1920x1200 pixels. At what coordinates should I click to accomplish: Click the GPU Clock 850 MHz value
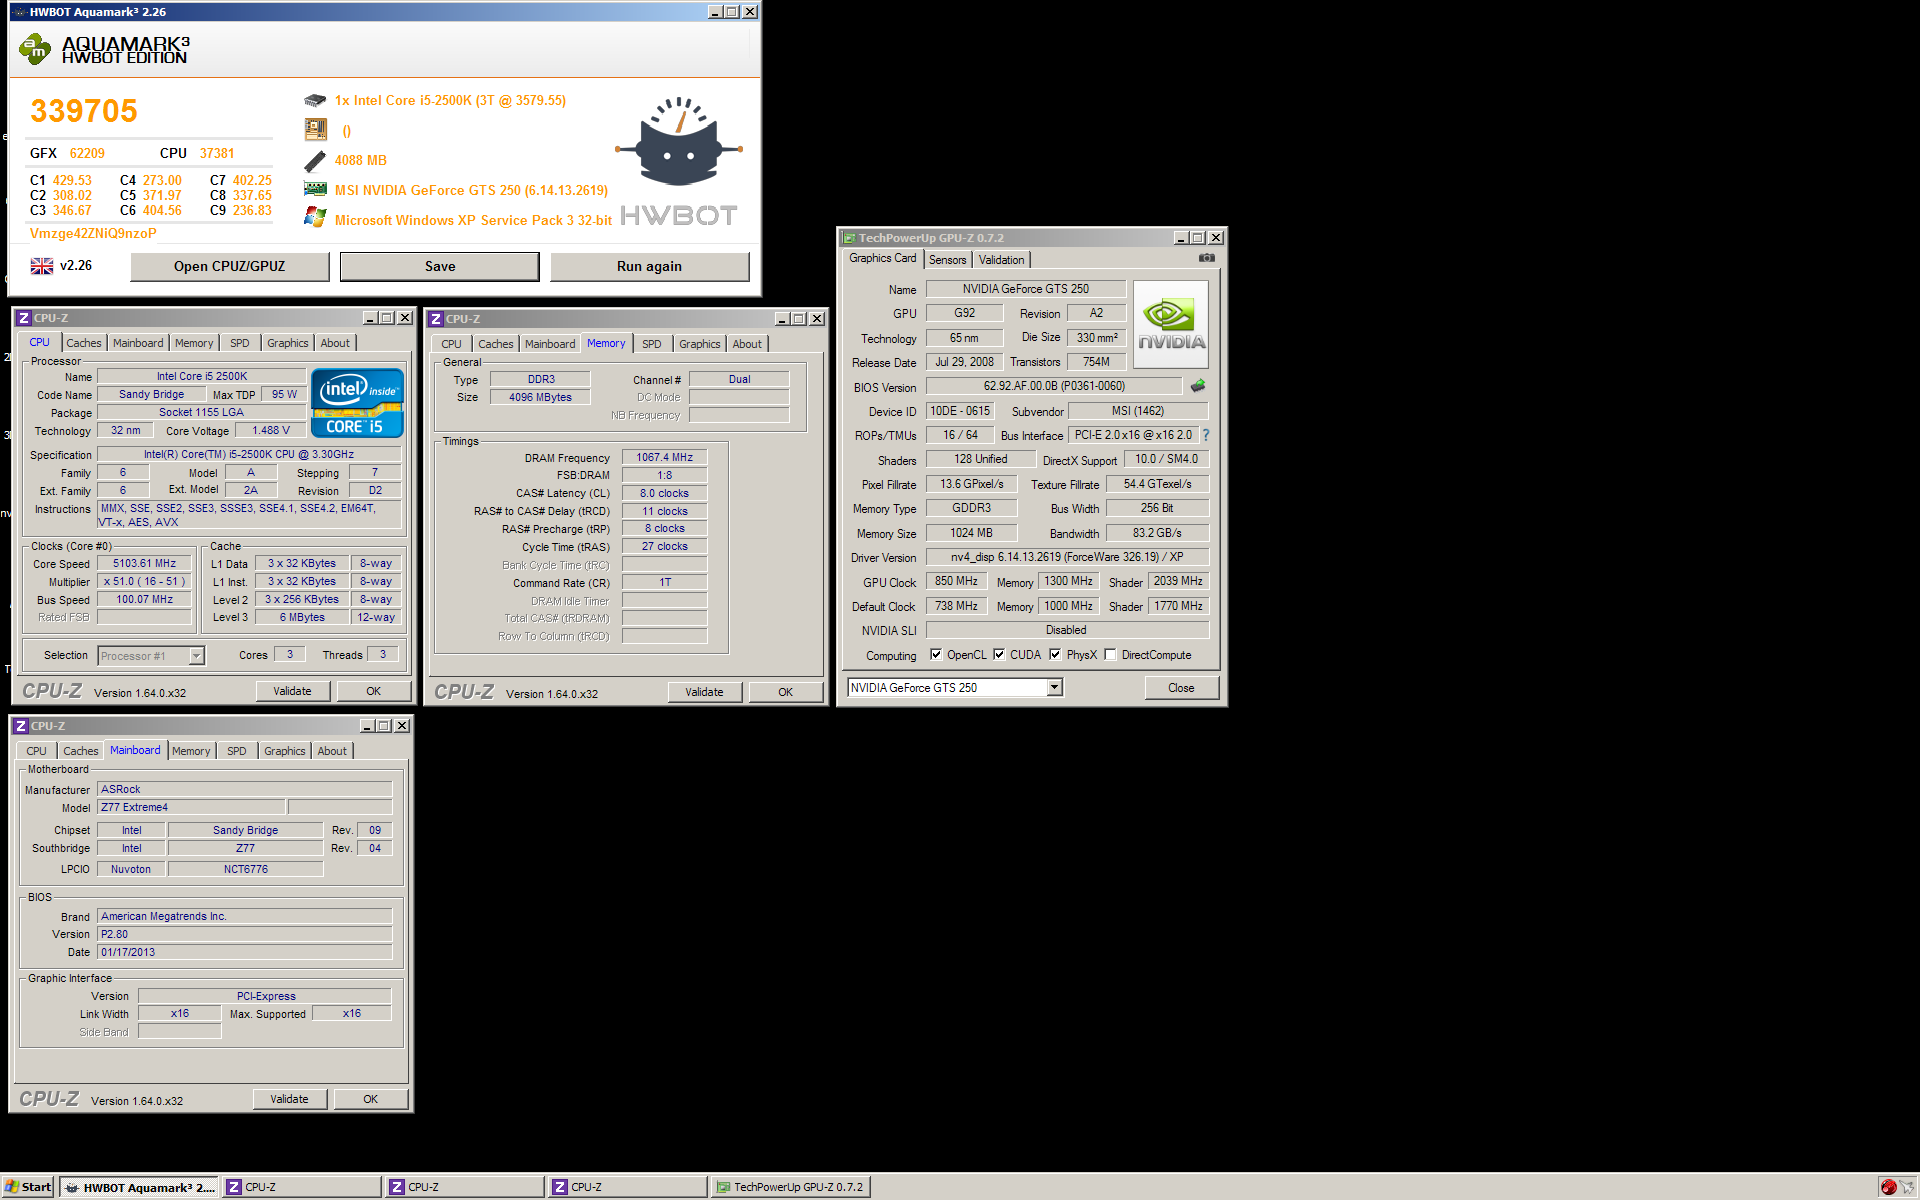click(957, 581)
